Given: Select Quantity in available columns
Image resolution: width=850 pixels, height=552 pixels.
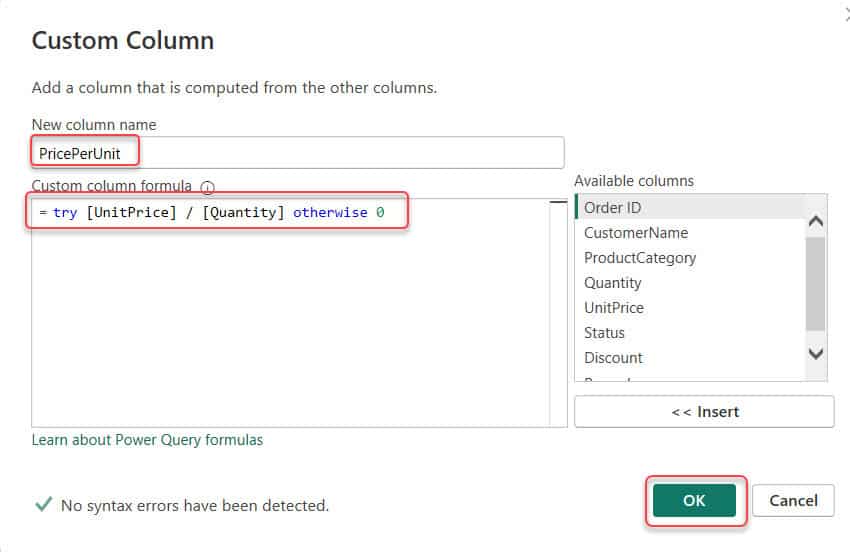Looking at the screenshot, I should pyautogui.click(x=690, y=283).
